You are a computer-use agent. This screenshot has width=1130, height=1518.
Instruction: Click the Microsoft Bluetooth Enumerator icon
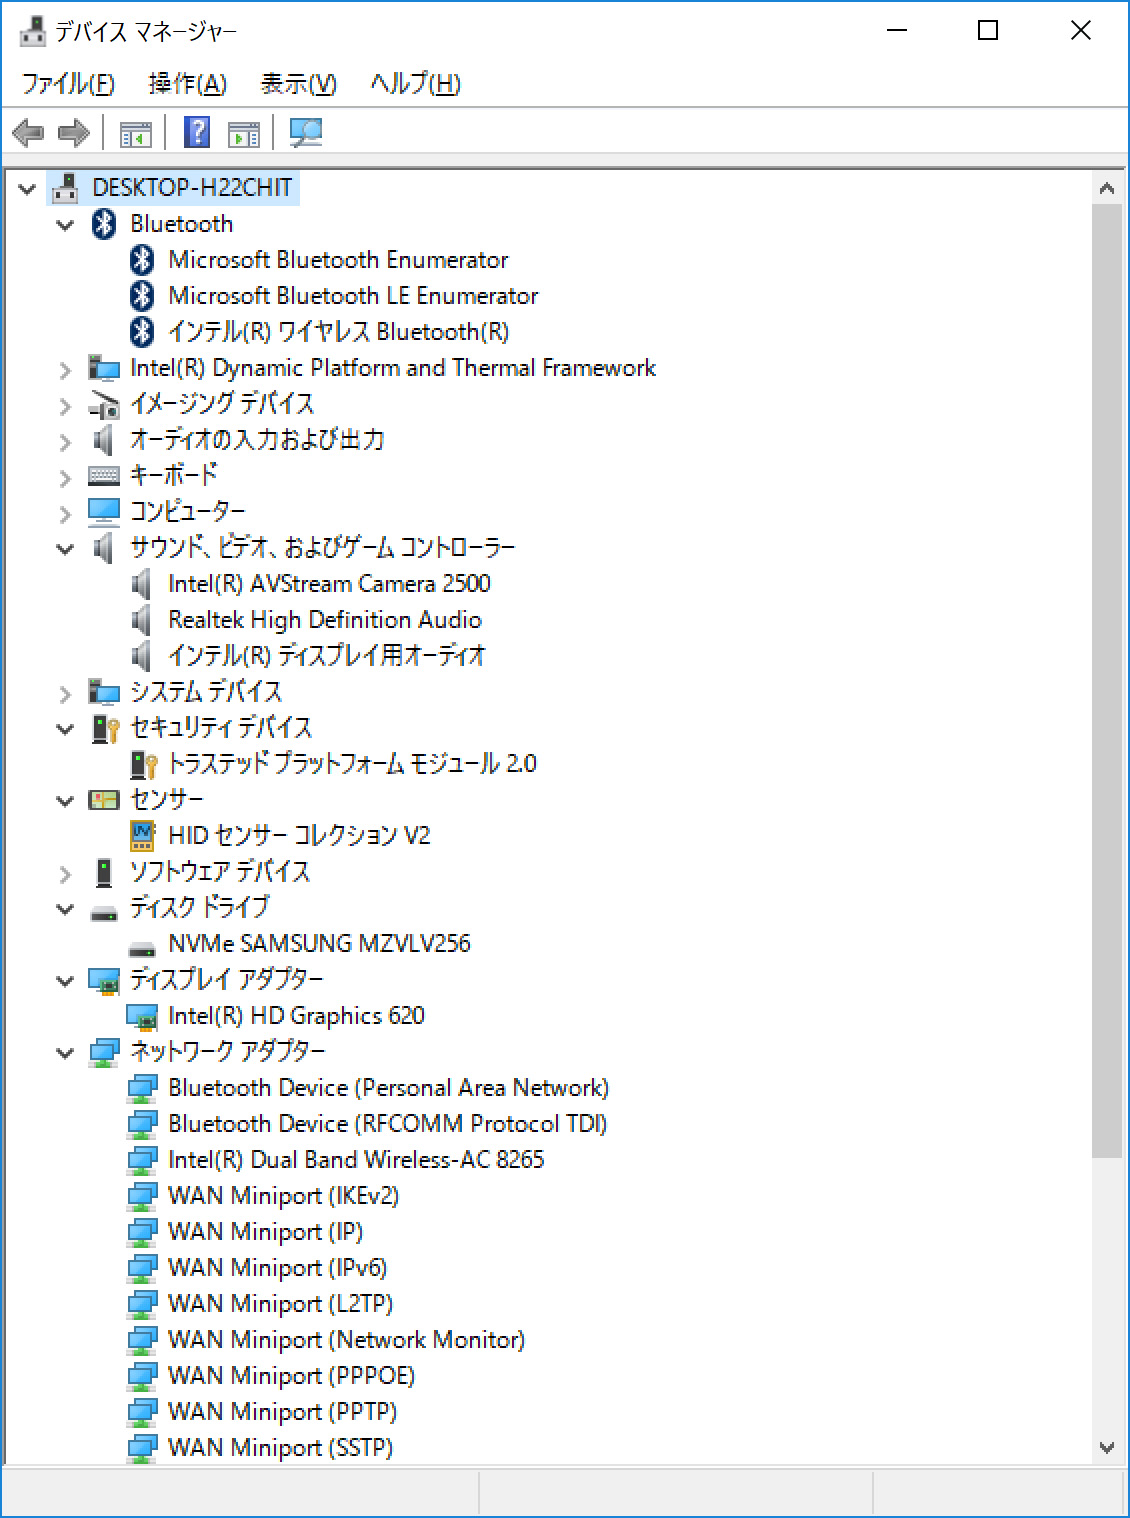point(142,260)
